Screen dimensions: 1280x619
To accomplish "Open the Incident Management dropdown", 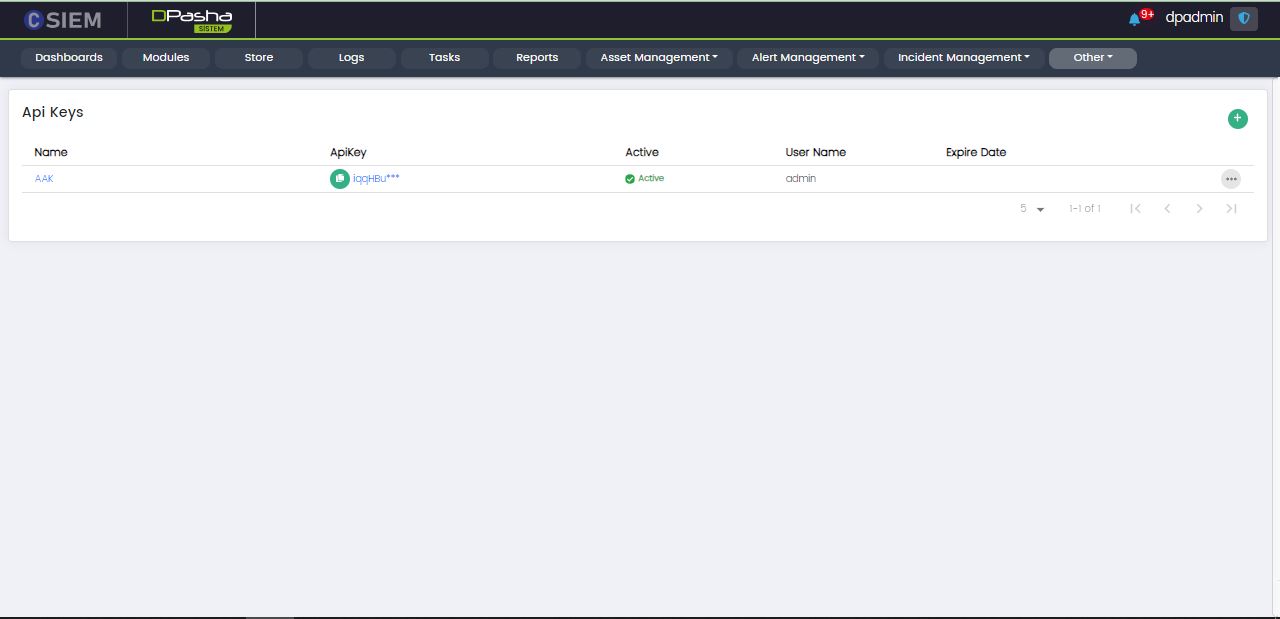I will tap(963, 58).
